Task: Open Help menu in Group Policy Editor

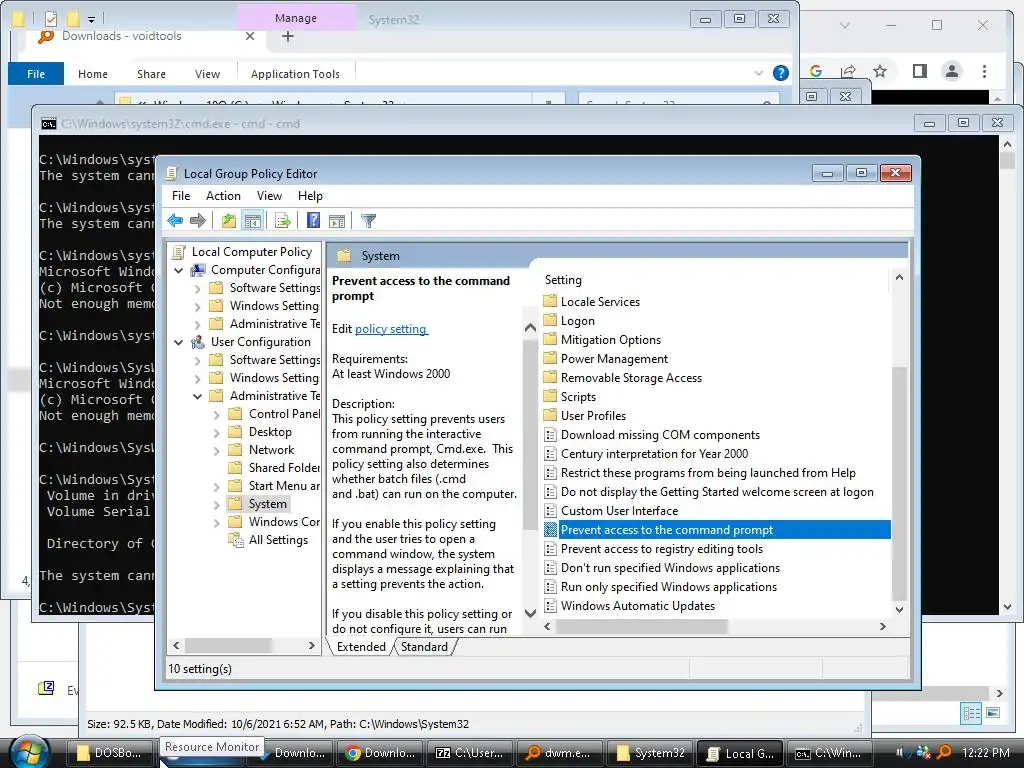Action: [310, 196]
